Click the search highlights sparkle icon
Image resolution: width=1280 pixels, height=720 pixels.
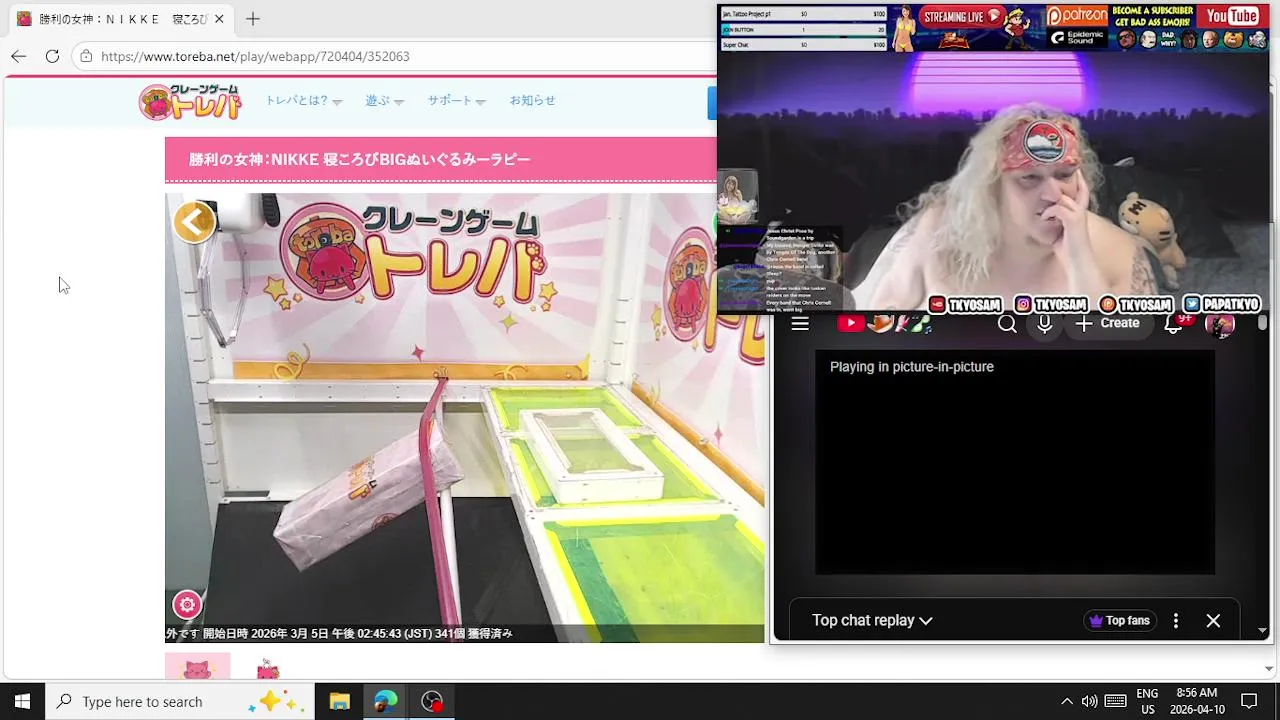click(x=275, y=701)
